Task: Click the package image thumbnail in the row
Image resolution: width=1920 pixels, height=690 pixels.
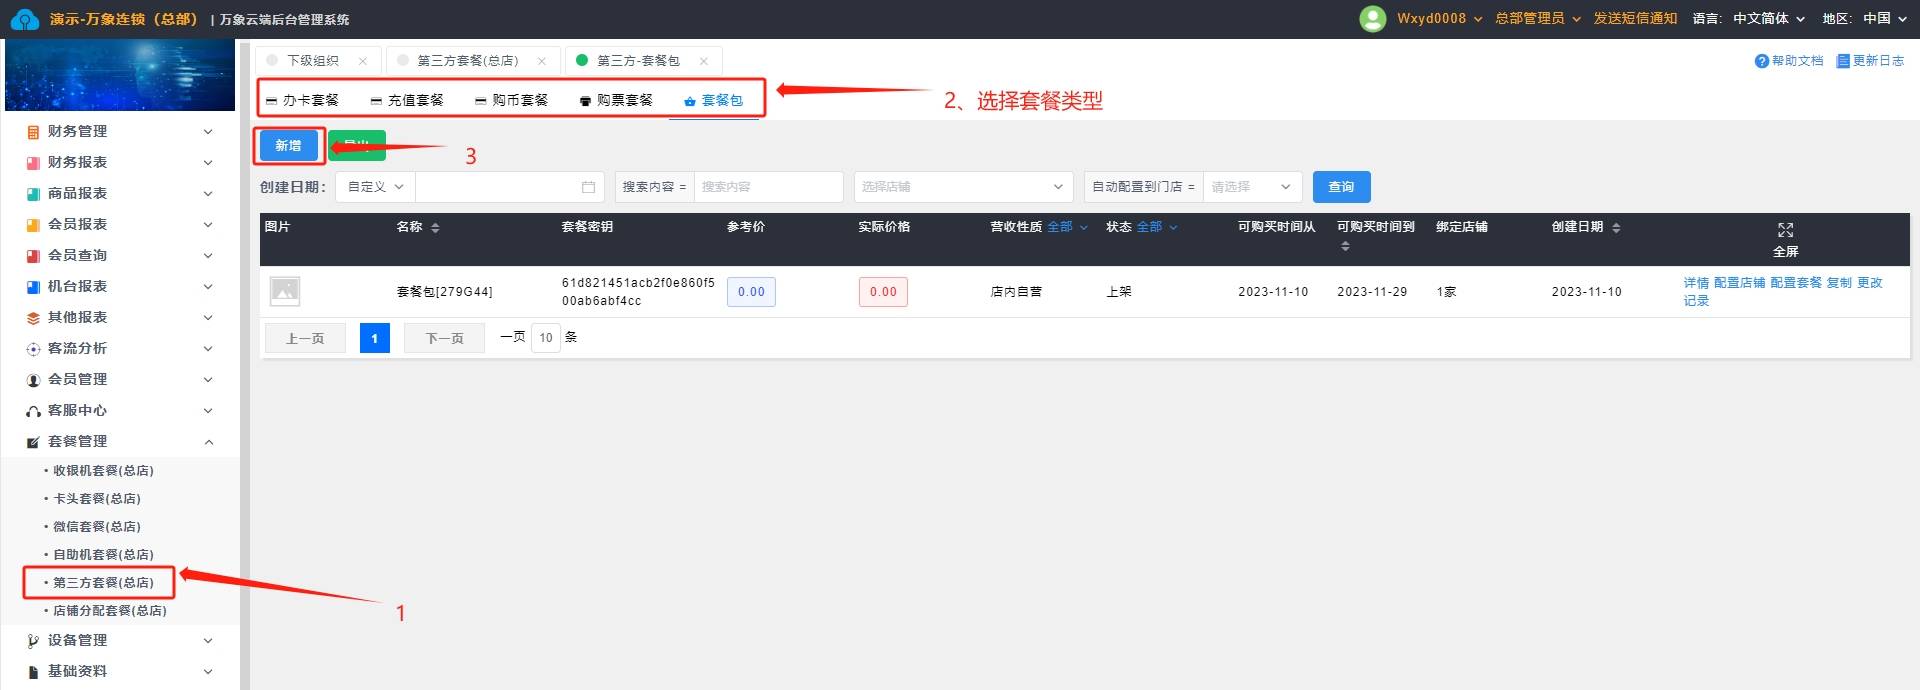Action: click(285, 291)
